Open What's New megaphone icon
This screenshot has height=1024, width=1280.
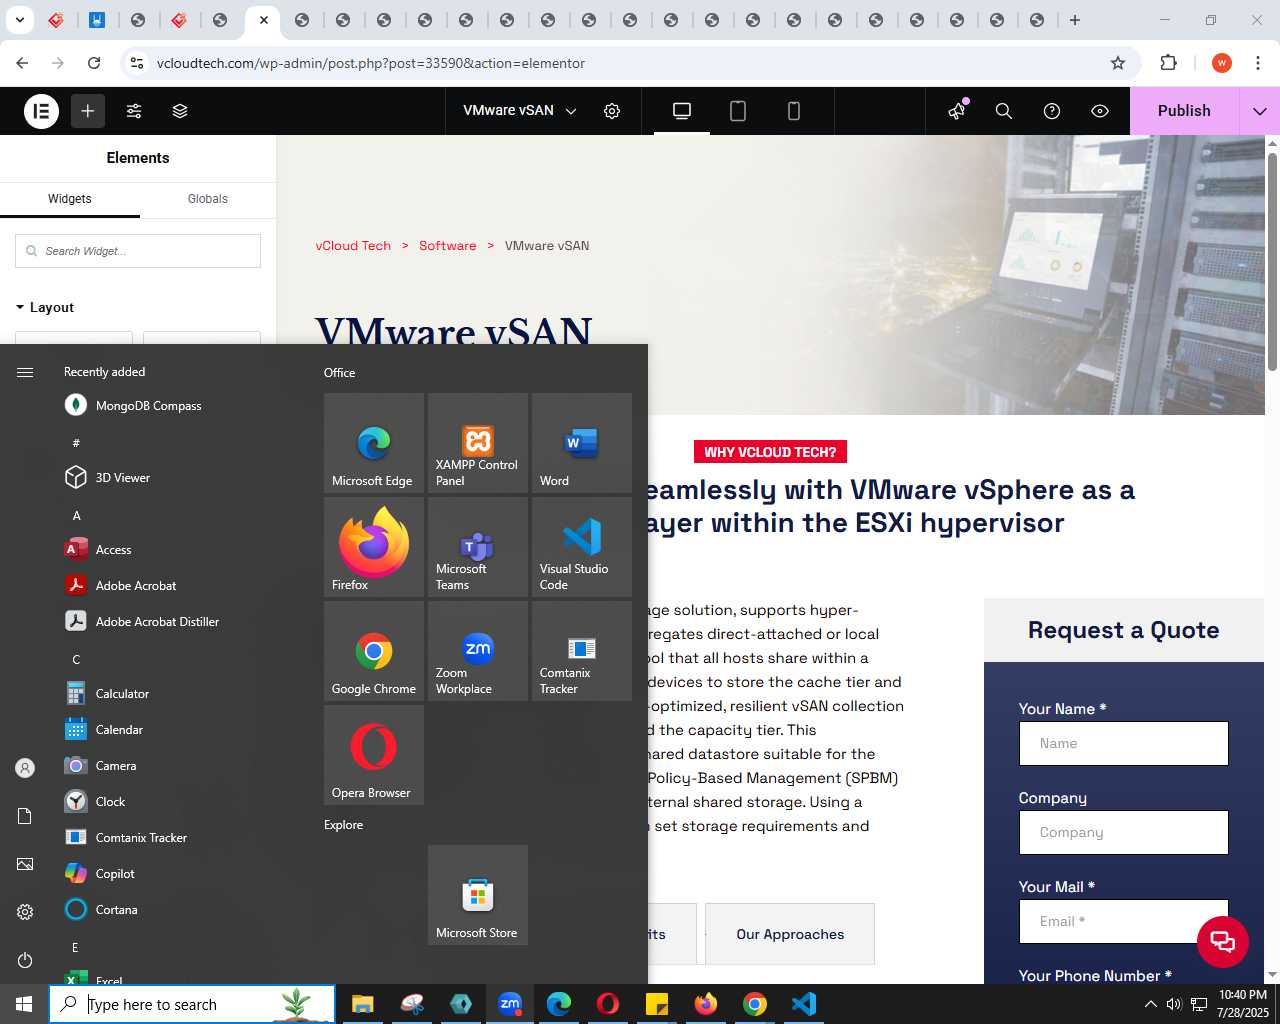(x=957, y=111)
